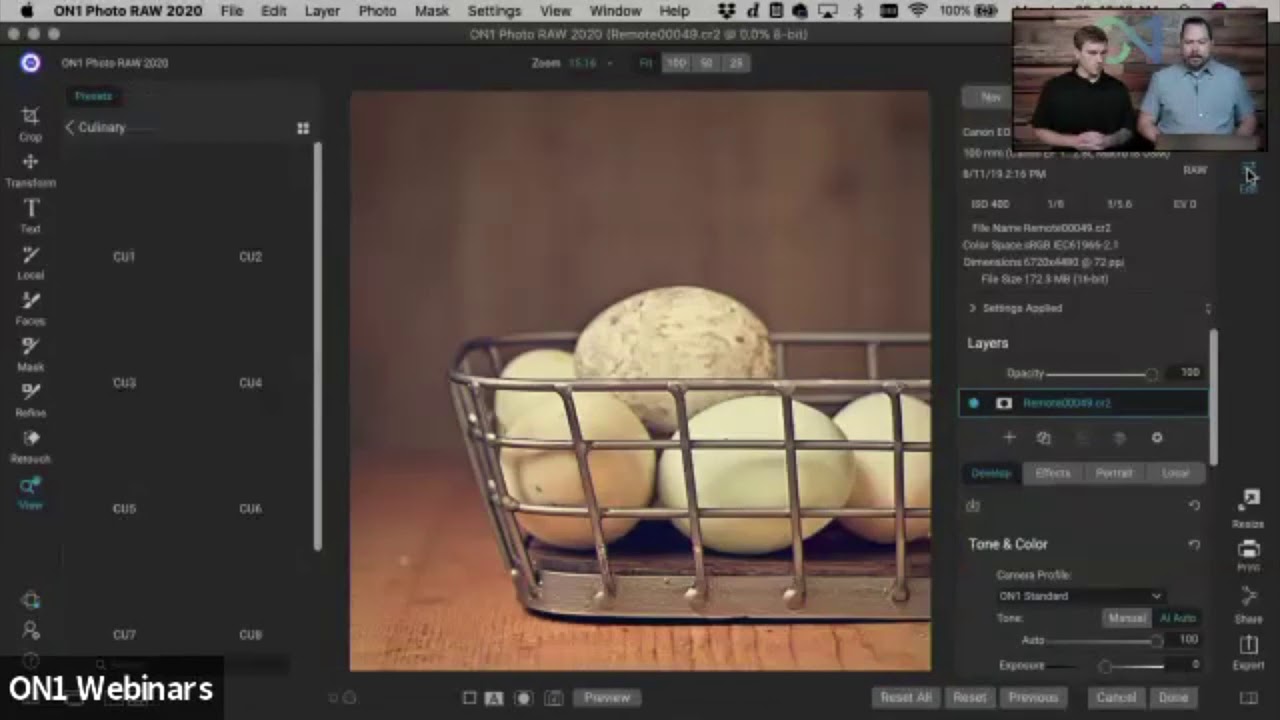This screenshot has height=720, width=1280.
Task: Open the Settings Applied sort arrows
Action: click(x=1207, y=308)
